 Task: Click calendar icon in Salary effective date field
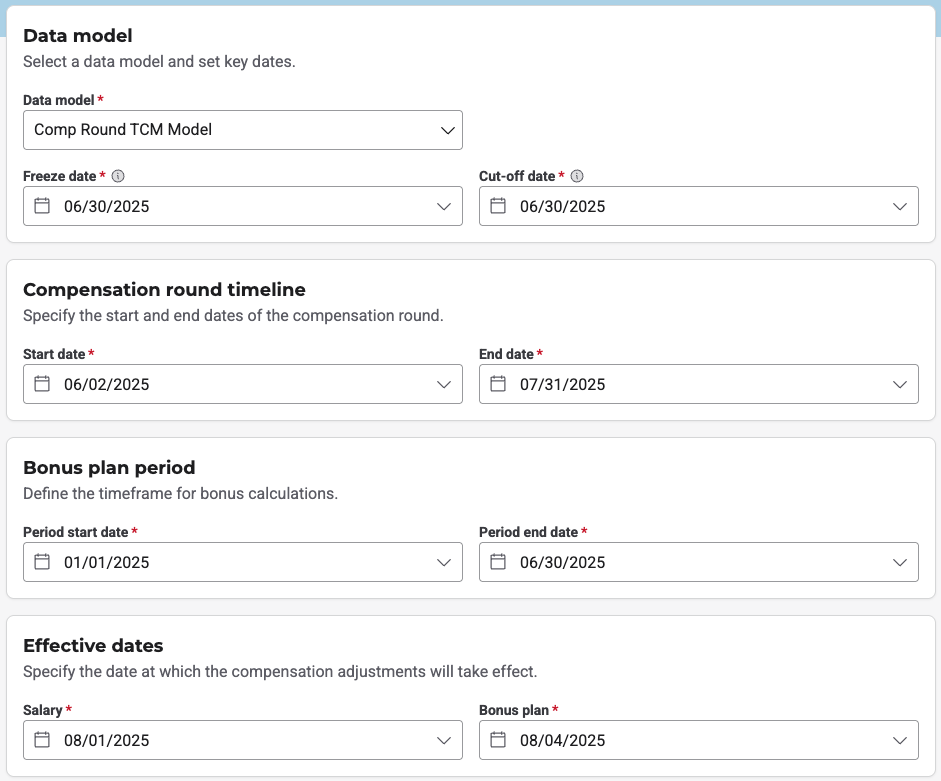pos(42,740)
